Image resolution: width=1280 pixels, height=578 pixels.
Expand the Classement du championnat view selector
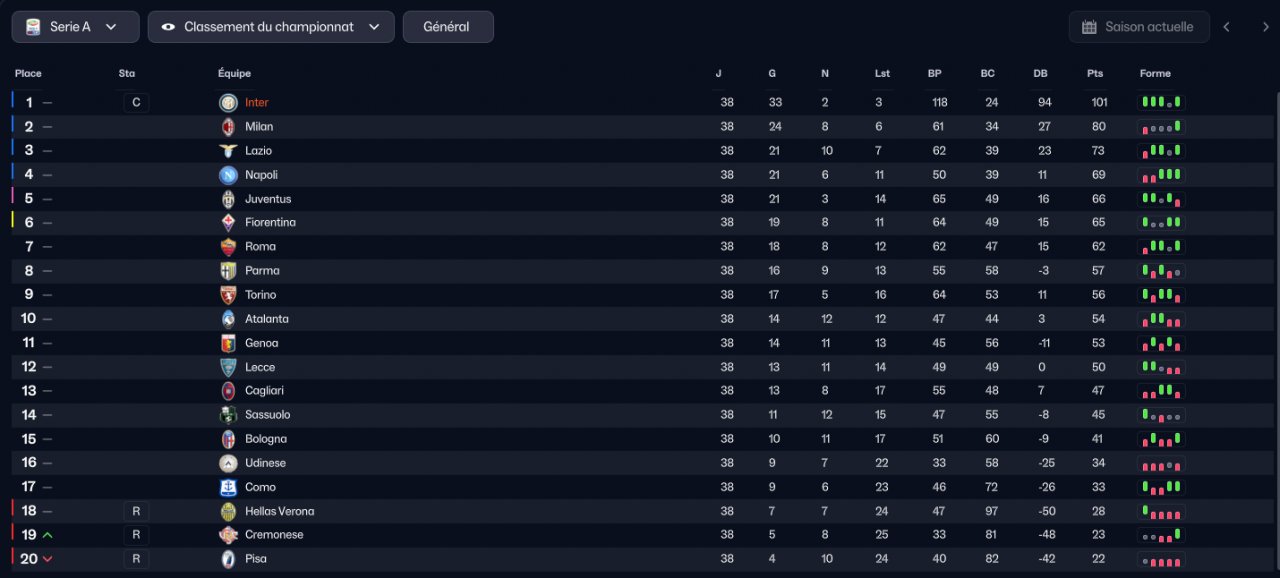click(x=271, y=27)
